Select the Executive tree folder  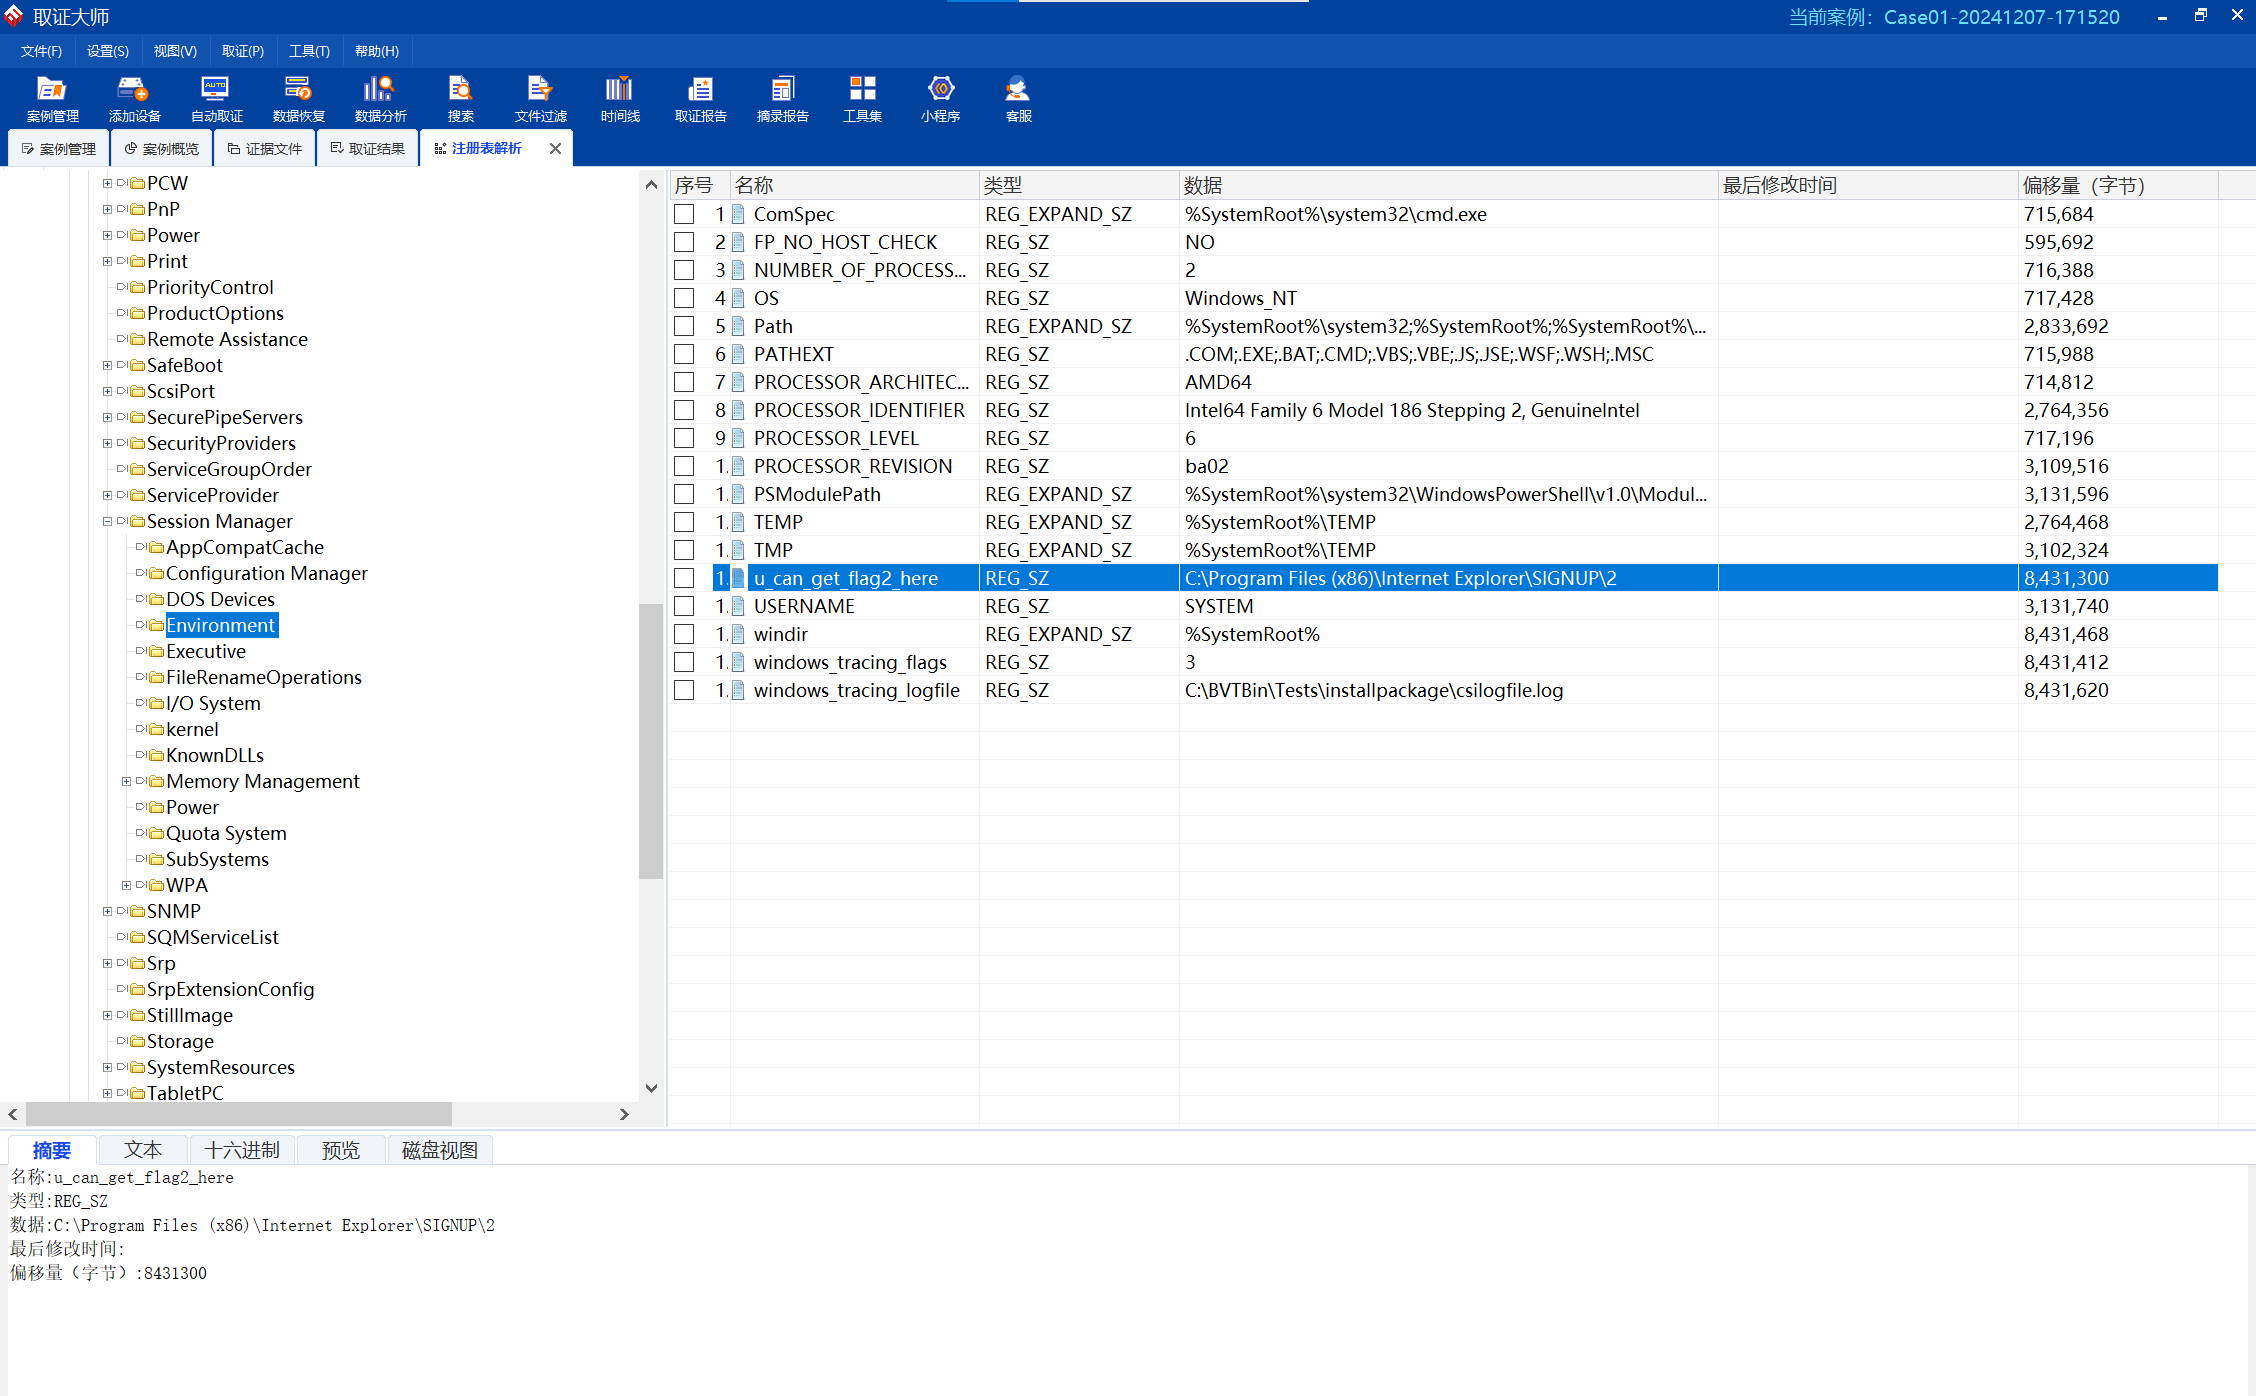point(205,651)
